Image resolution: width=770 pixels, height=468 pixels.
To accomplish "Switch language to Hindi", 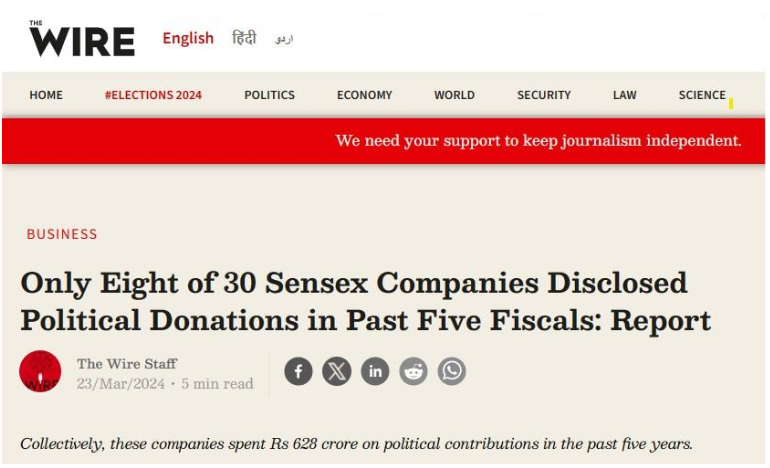I will (244, 38).
